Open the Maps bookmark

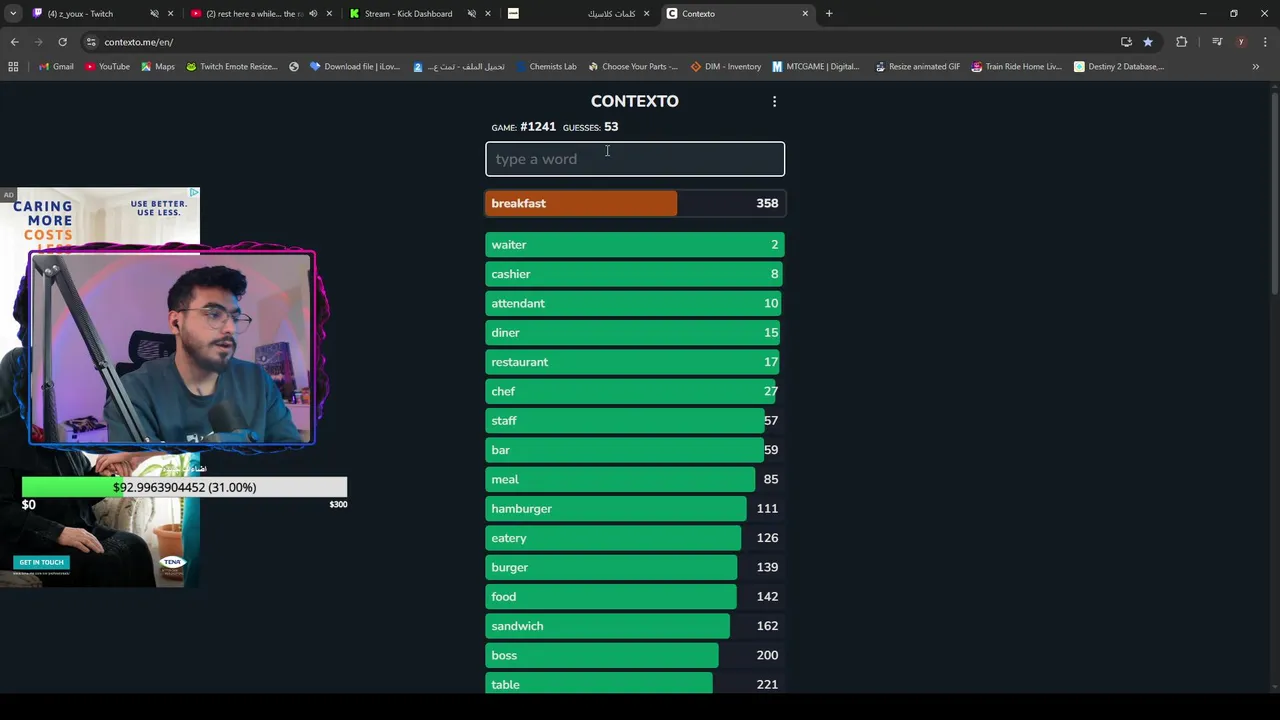(158, 67)
